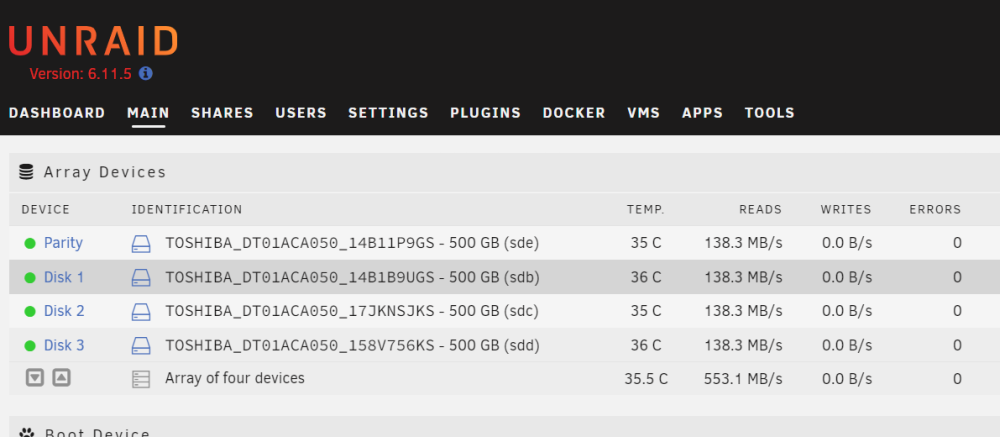Screen dimensions: 1000x437
Task: Click the green status dot for Disk 2
Action: 30,311
